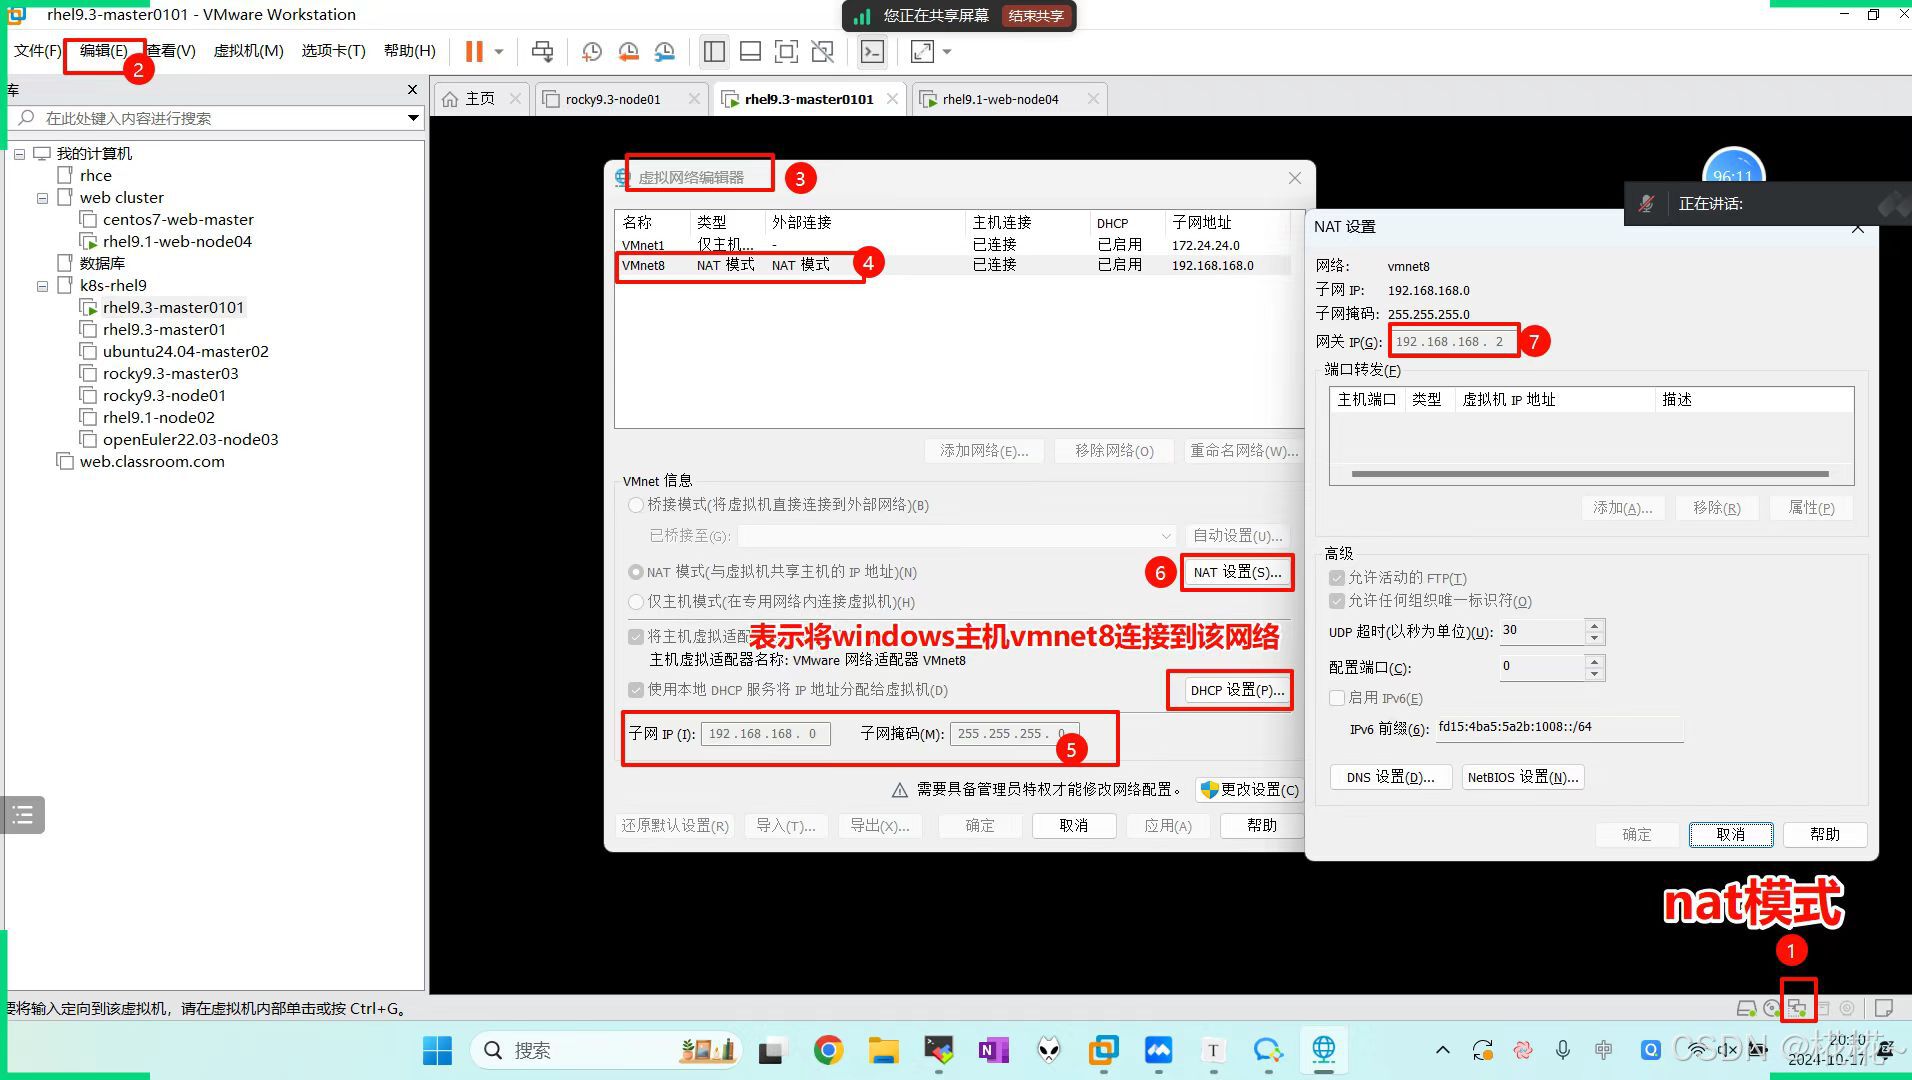Toggle the thumbnail bar view icon
The image size is (1912, 1080).
click(x=750, y=51)
